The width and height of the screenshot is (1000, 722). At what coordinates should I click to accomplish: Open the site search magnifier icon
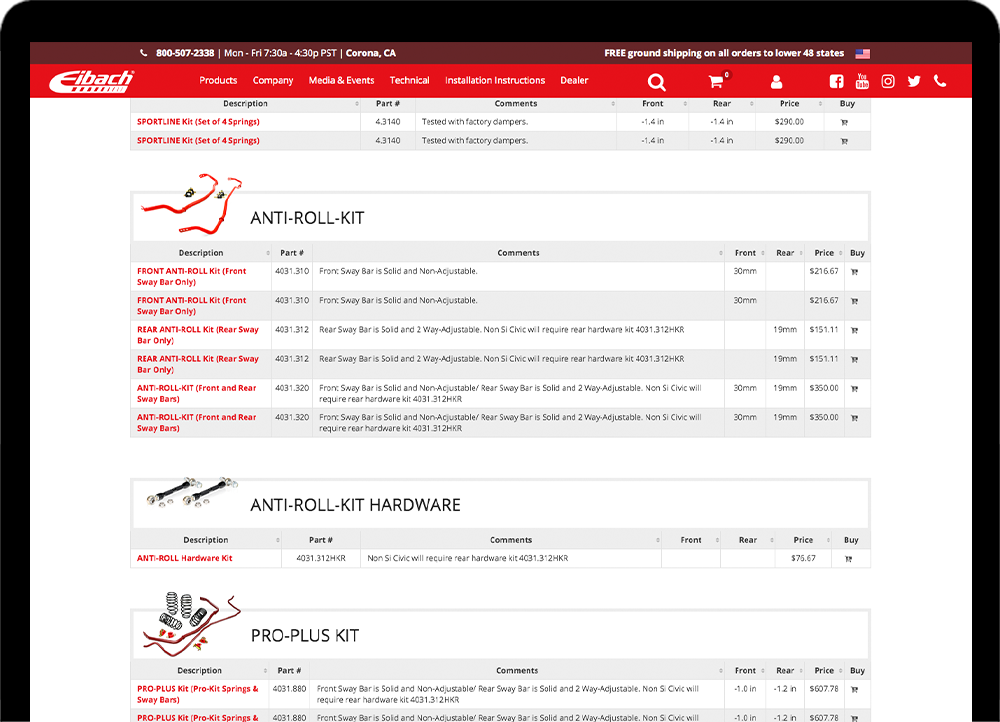tap(656, 82)
